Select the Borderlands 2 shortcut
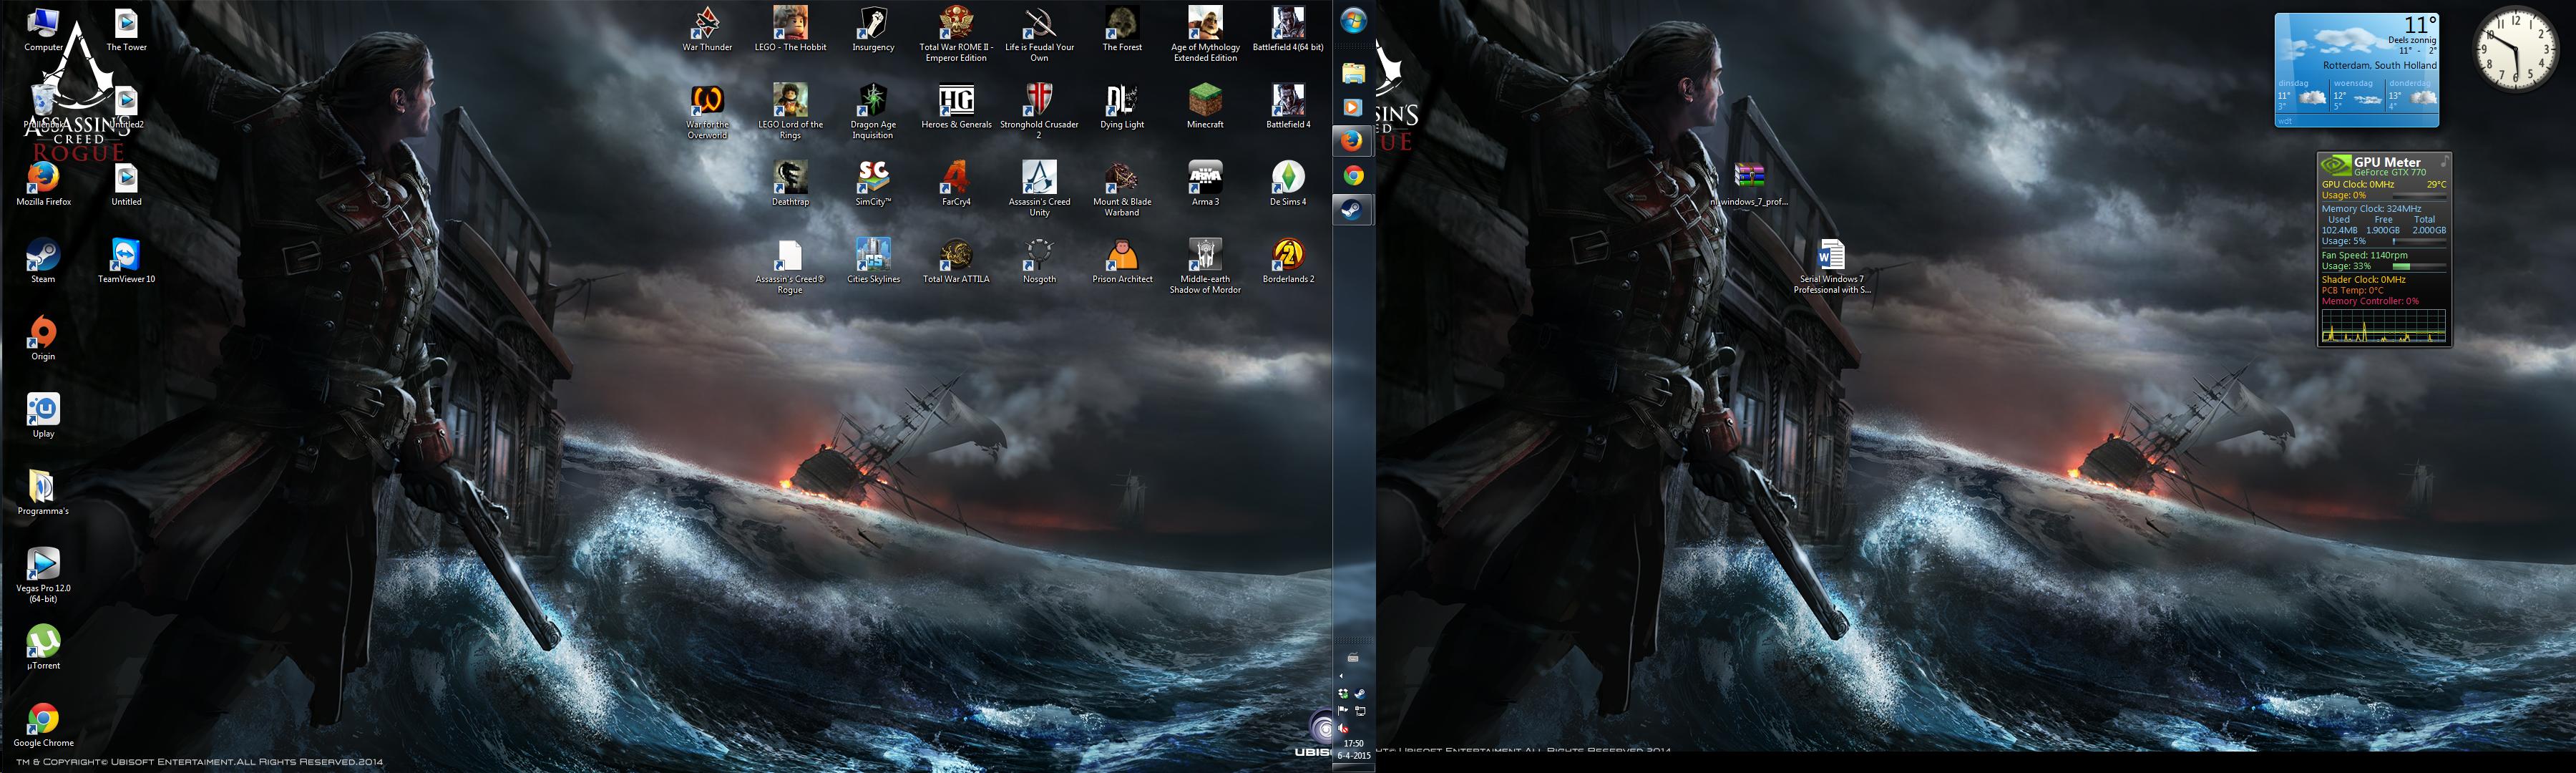The height and width of the screenshot is (773, 2576). [1288, 261]
